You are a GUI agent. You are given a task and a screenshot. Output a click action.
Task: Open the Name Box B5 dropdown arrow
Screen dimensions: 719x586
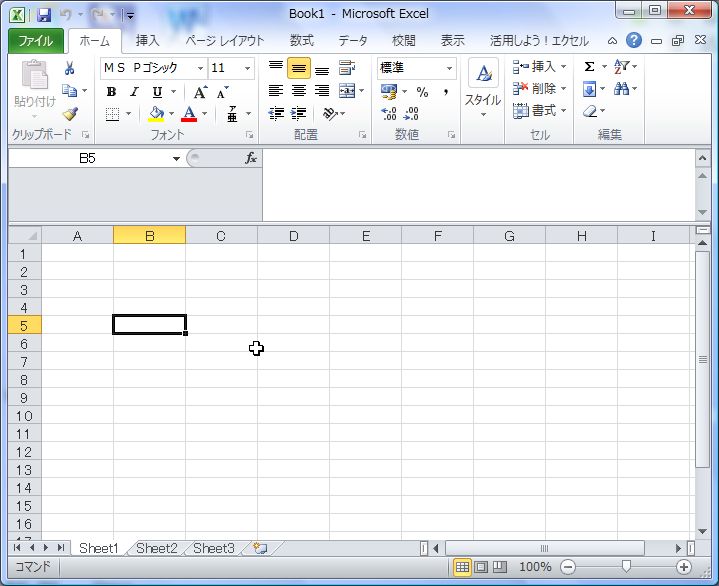click(x=176, y=159)
